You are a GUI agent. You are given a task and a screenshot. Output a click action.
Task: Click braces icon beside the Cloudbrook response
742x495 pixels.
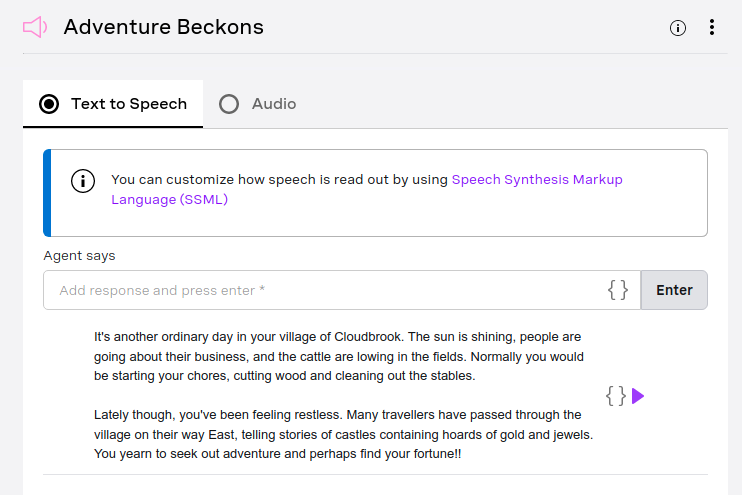point(616,396)
